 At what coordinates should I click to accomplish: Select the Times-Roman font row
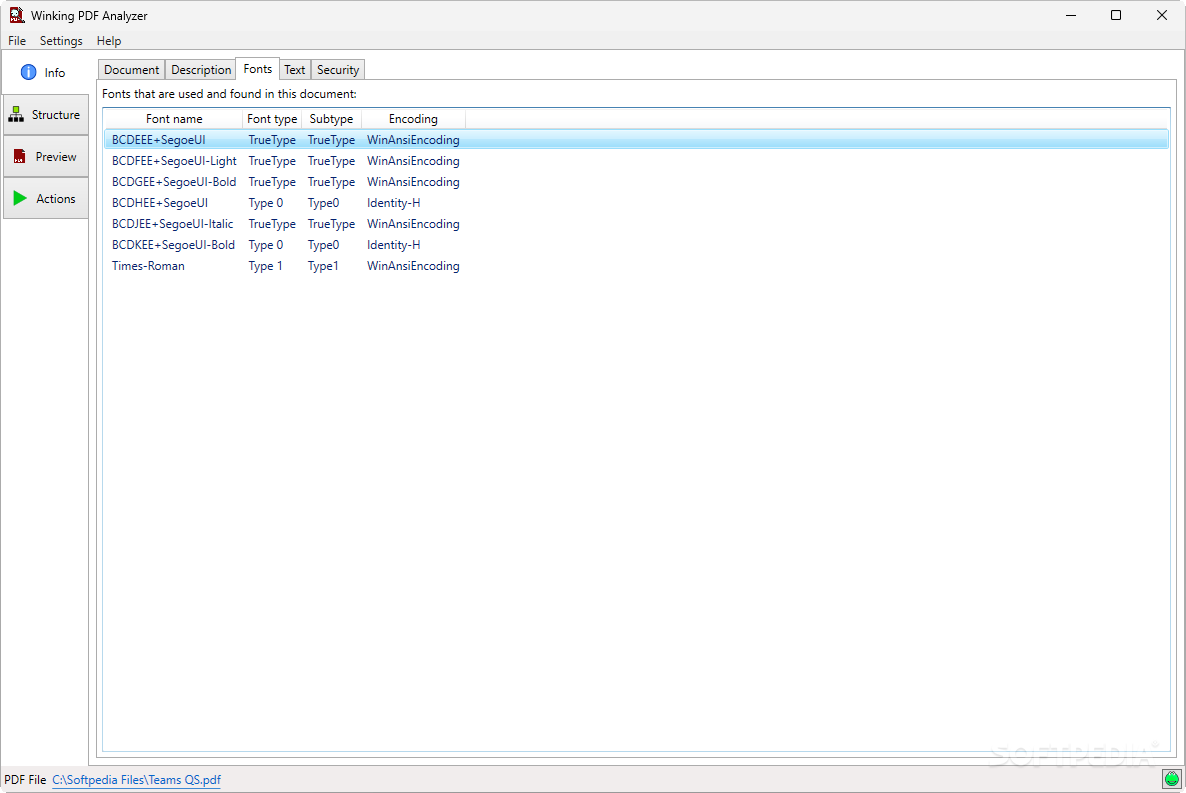pos(636,266)
